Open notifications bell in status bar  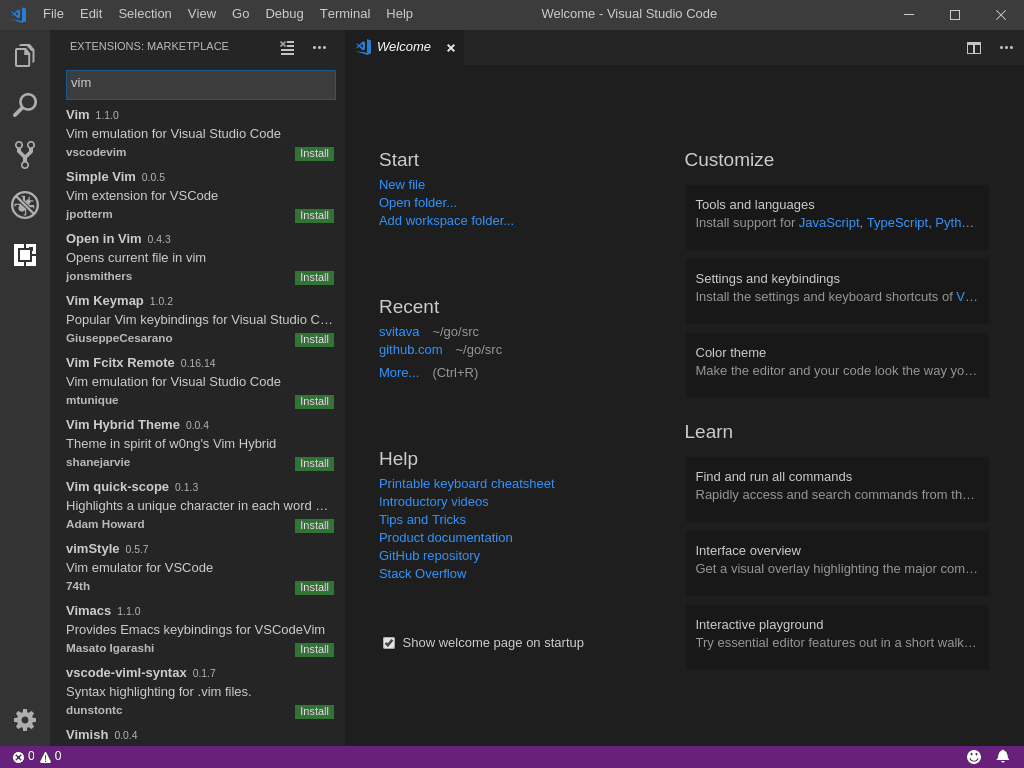point(1002,756)
